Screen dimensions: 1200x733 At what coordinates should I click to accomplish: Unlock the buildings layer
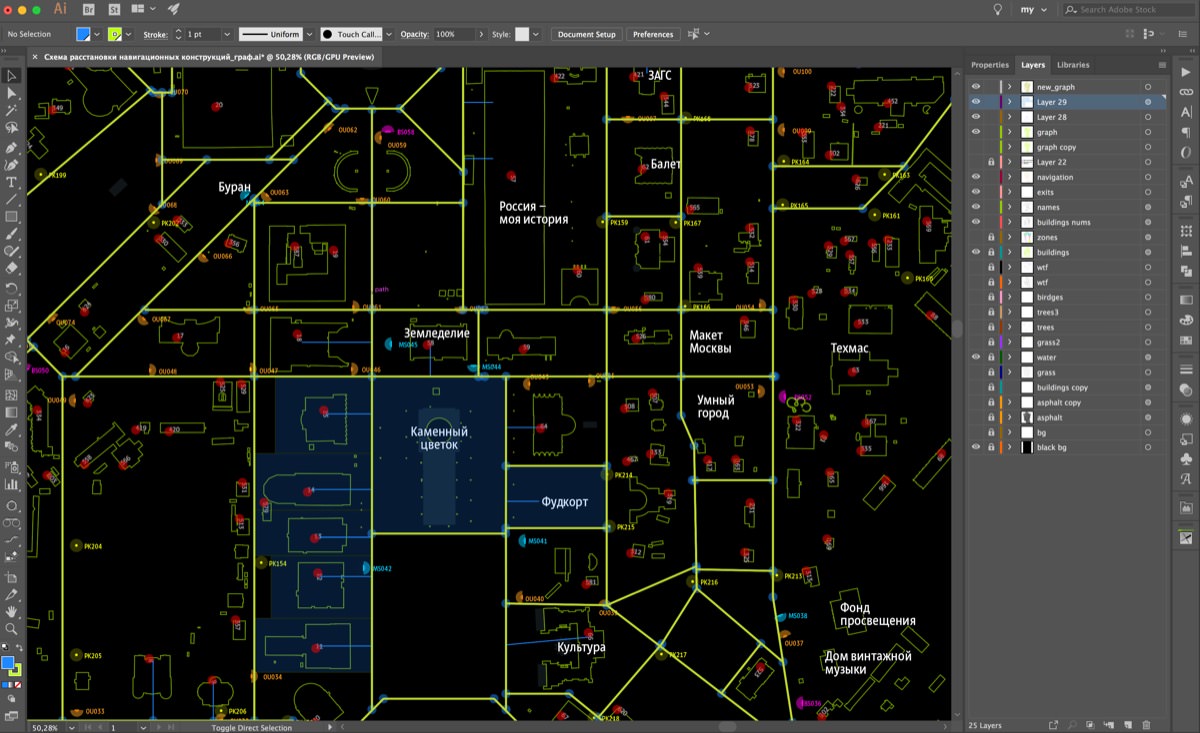coord(992,252)
